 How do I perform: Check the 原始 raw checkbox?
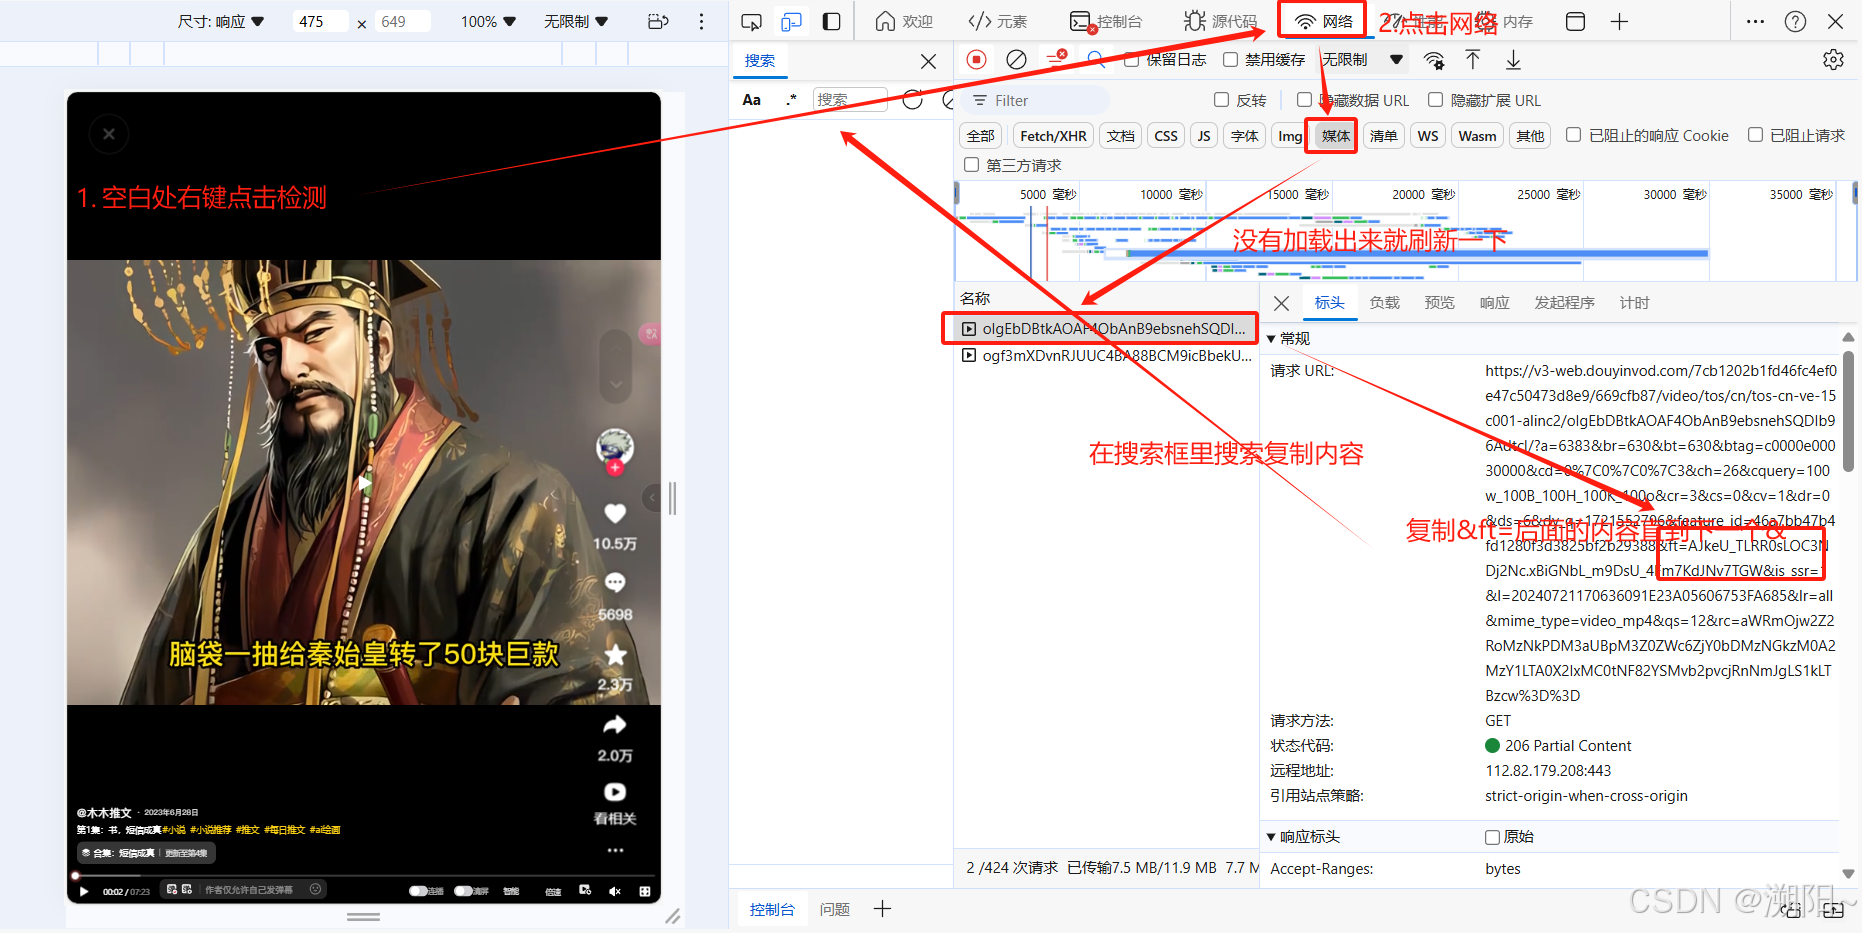[1492, 837]
